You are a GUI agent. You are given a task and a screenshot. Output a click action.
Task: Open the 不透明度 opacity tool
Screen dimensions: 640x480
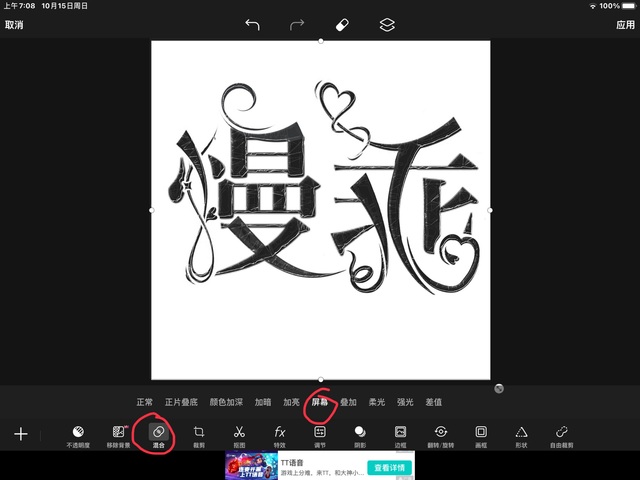click(78, 434)
